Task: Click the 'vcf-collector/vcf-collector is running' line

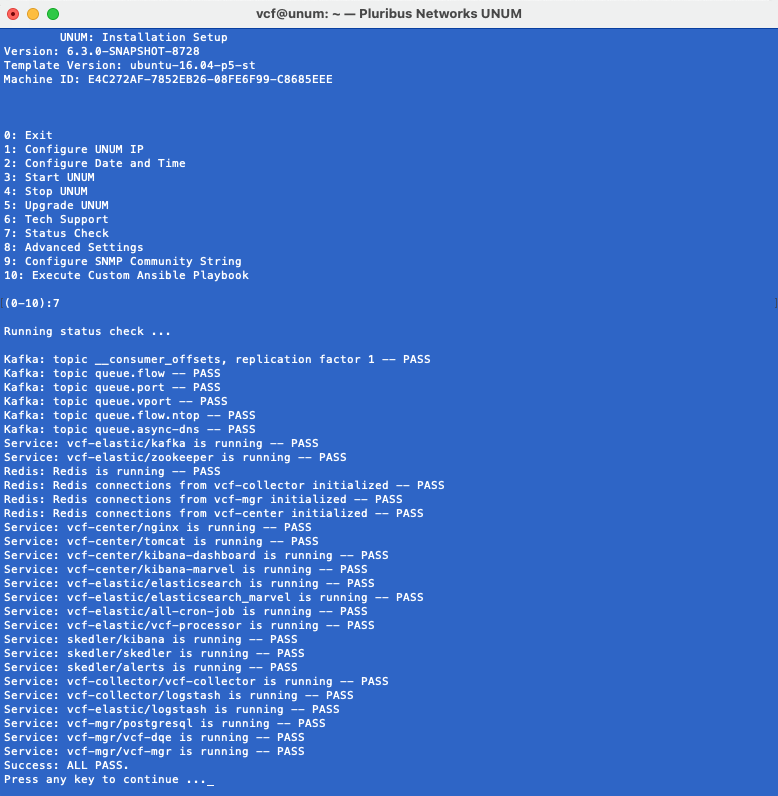Action: 196,681
